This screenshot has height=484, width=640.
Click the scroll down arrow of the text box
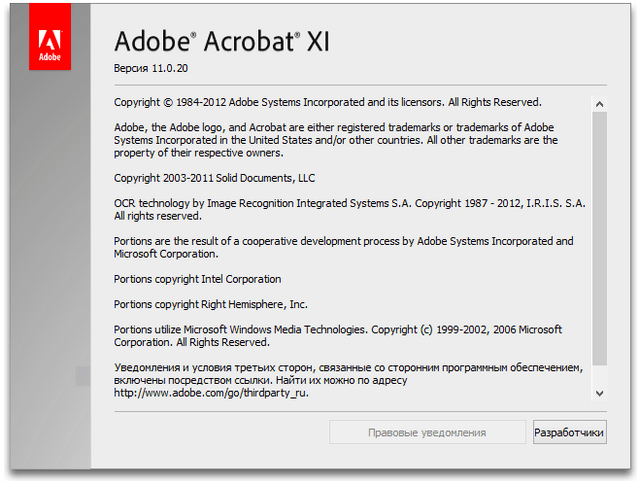point(599,393)
